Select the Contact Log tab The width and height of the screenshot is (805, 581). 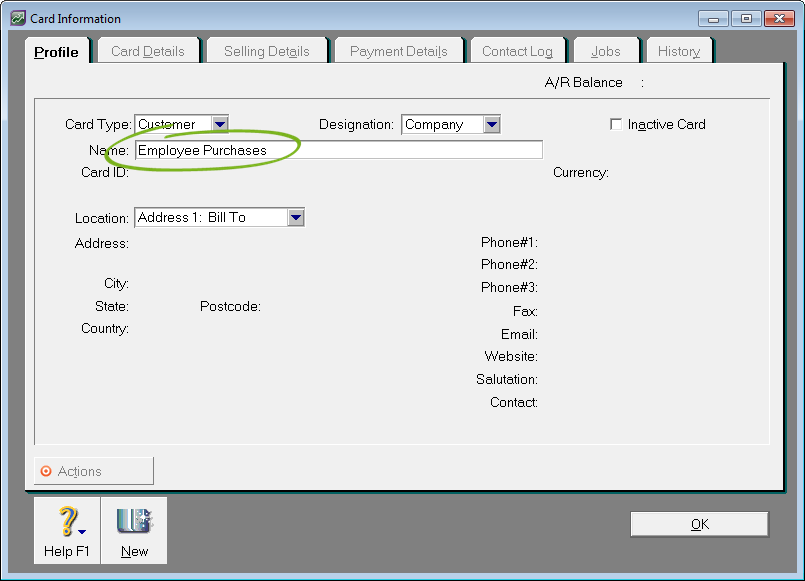tap(517, 51)
